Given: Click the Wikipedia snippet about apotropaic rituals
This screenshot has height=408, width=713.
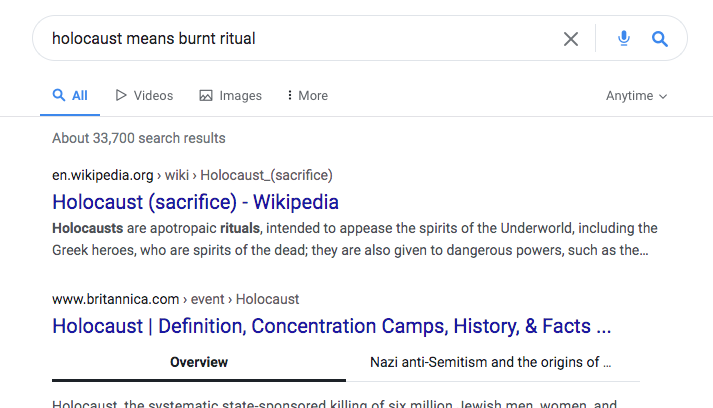Looking at the screenshot, I should coord(355,239).
